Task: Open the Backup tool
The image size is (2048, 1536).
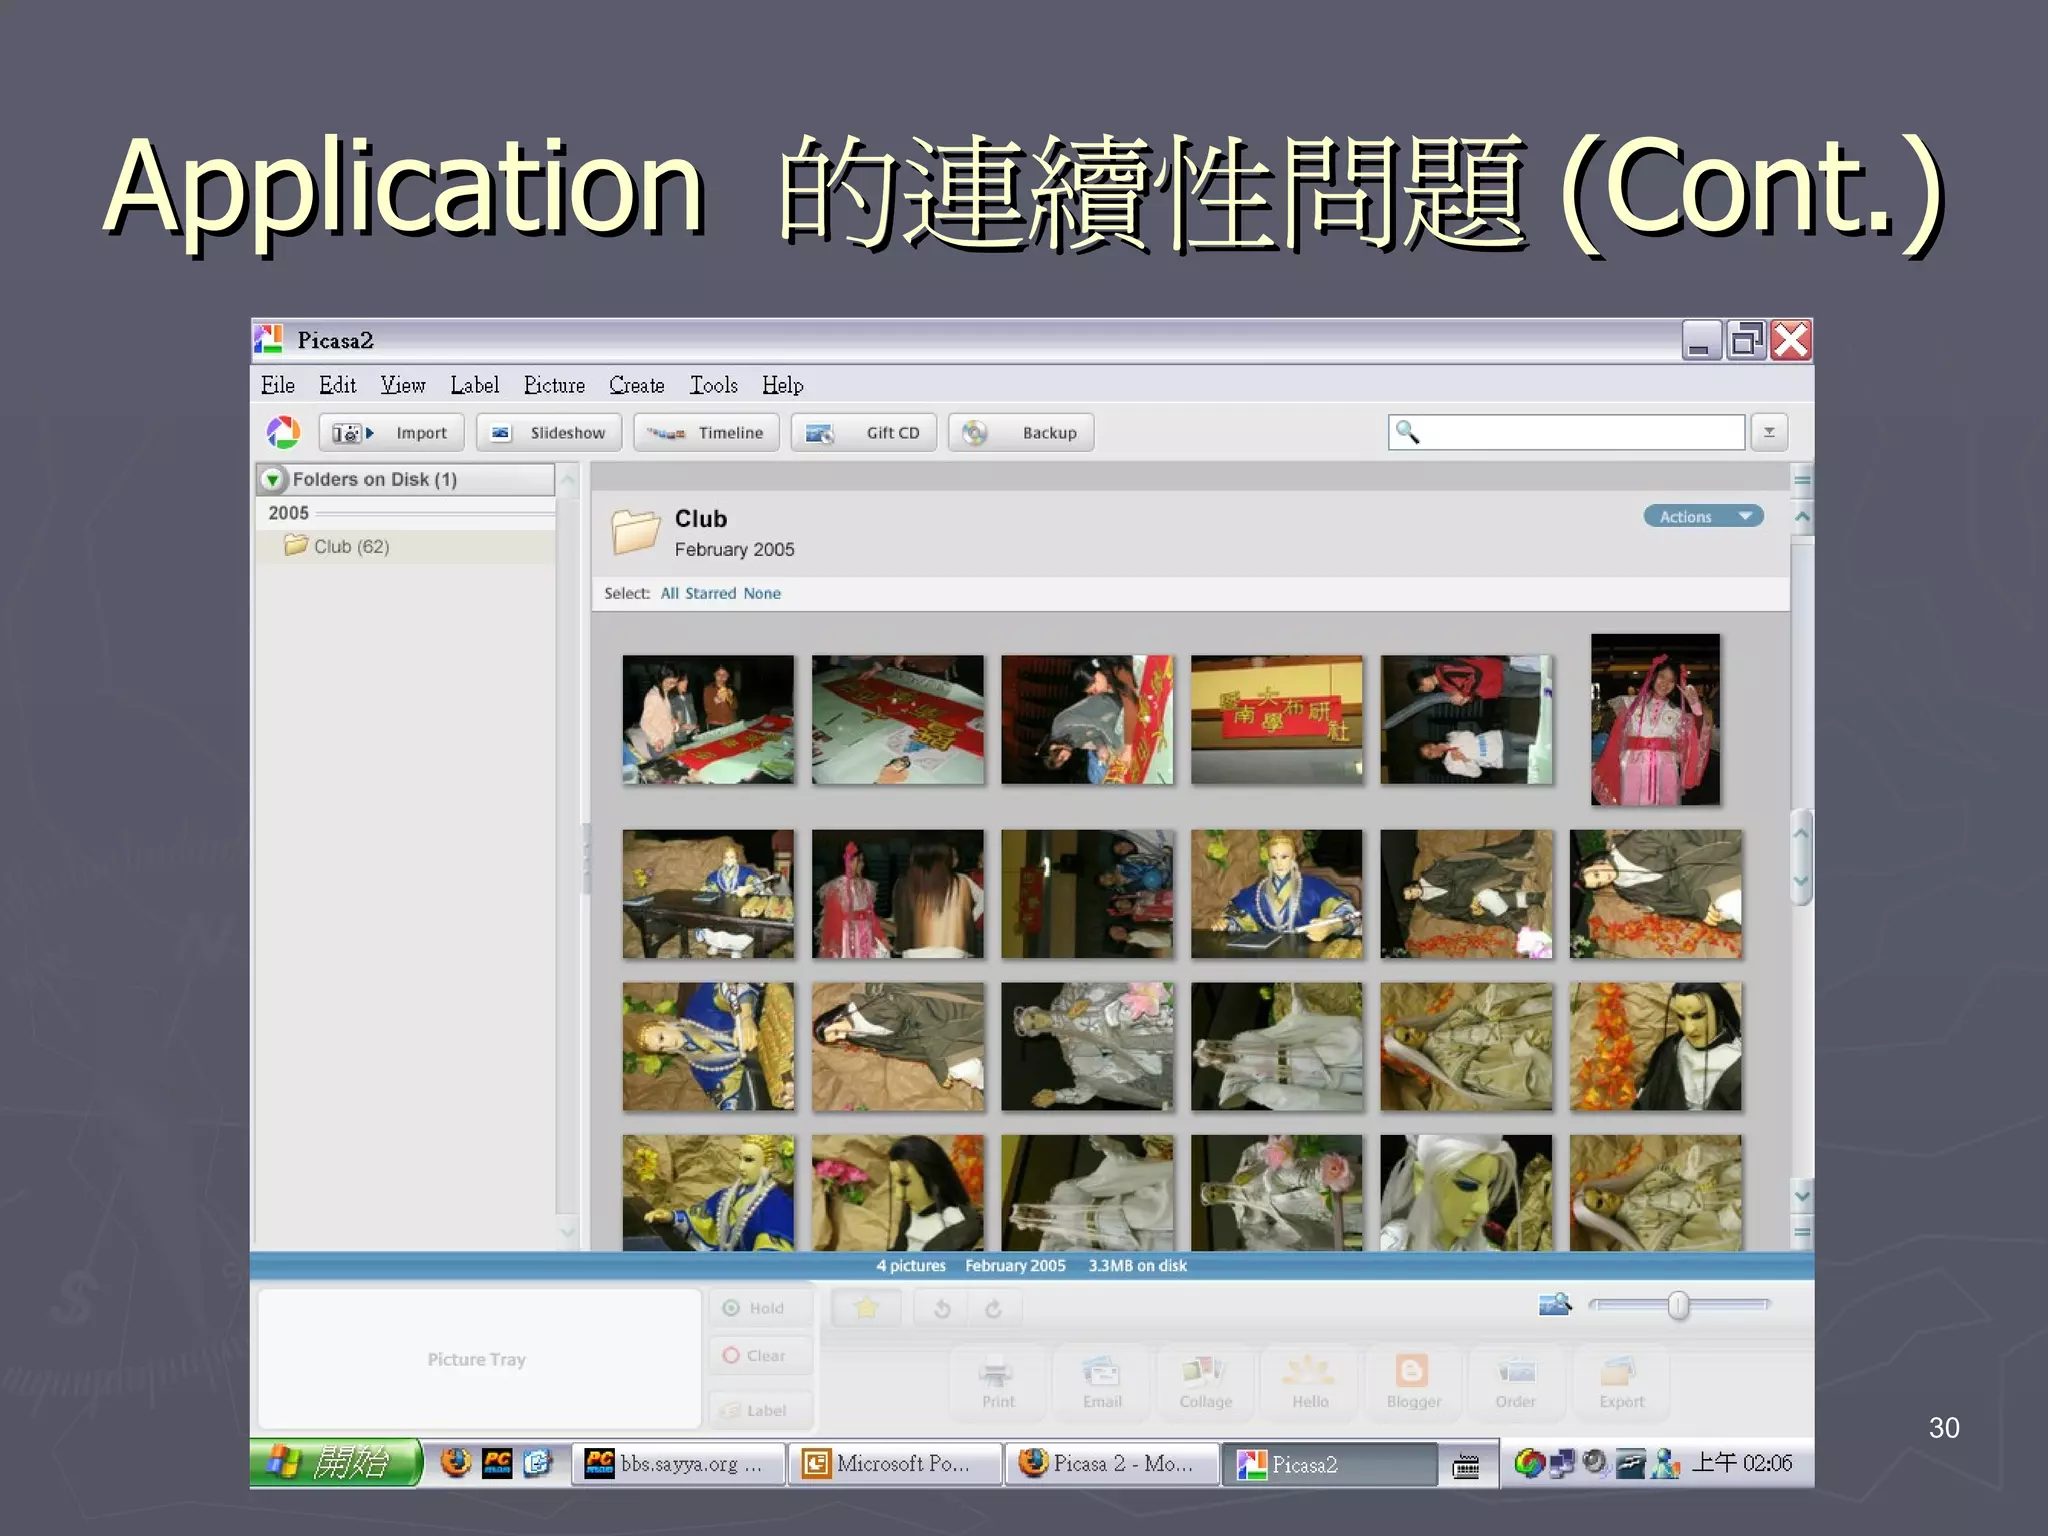Action: 1021,432
